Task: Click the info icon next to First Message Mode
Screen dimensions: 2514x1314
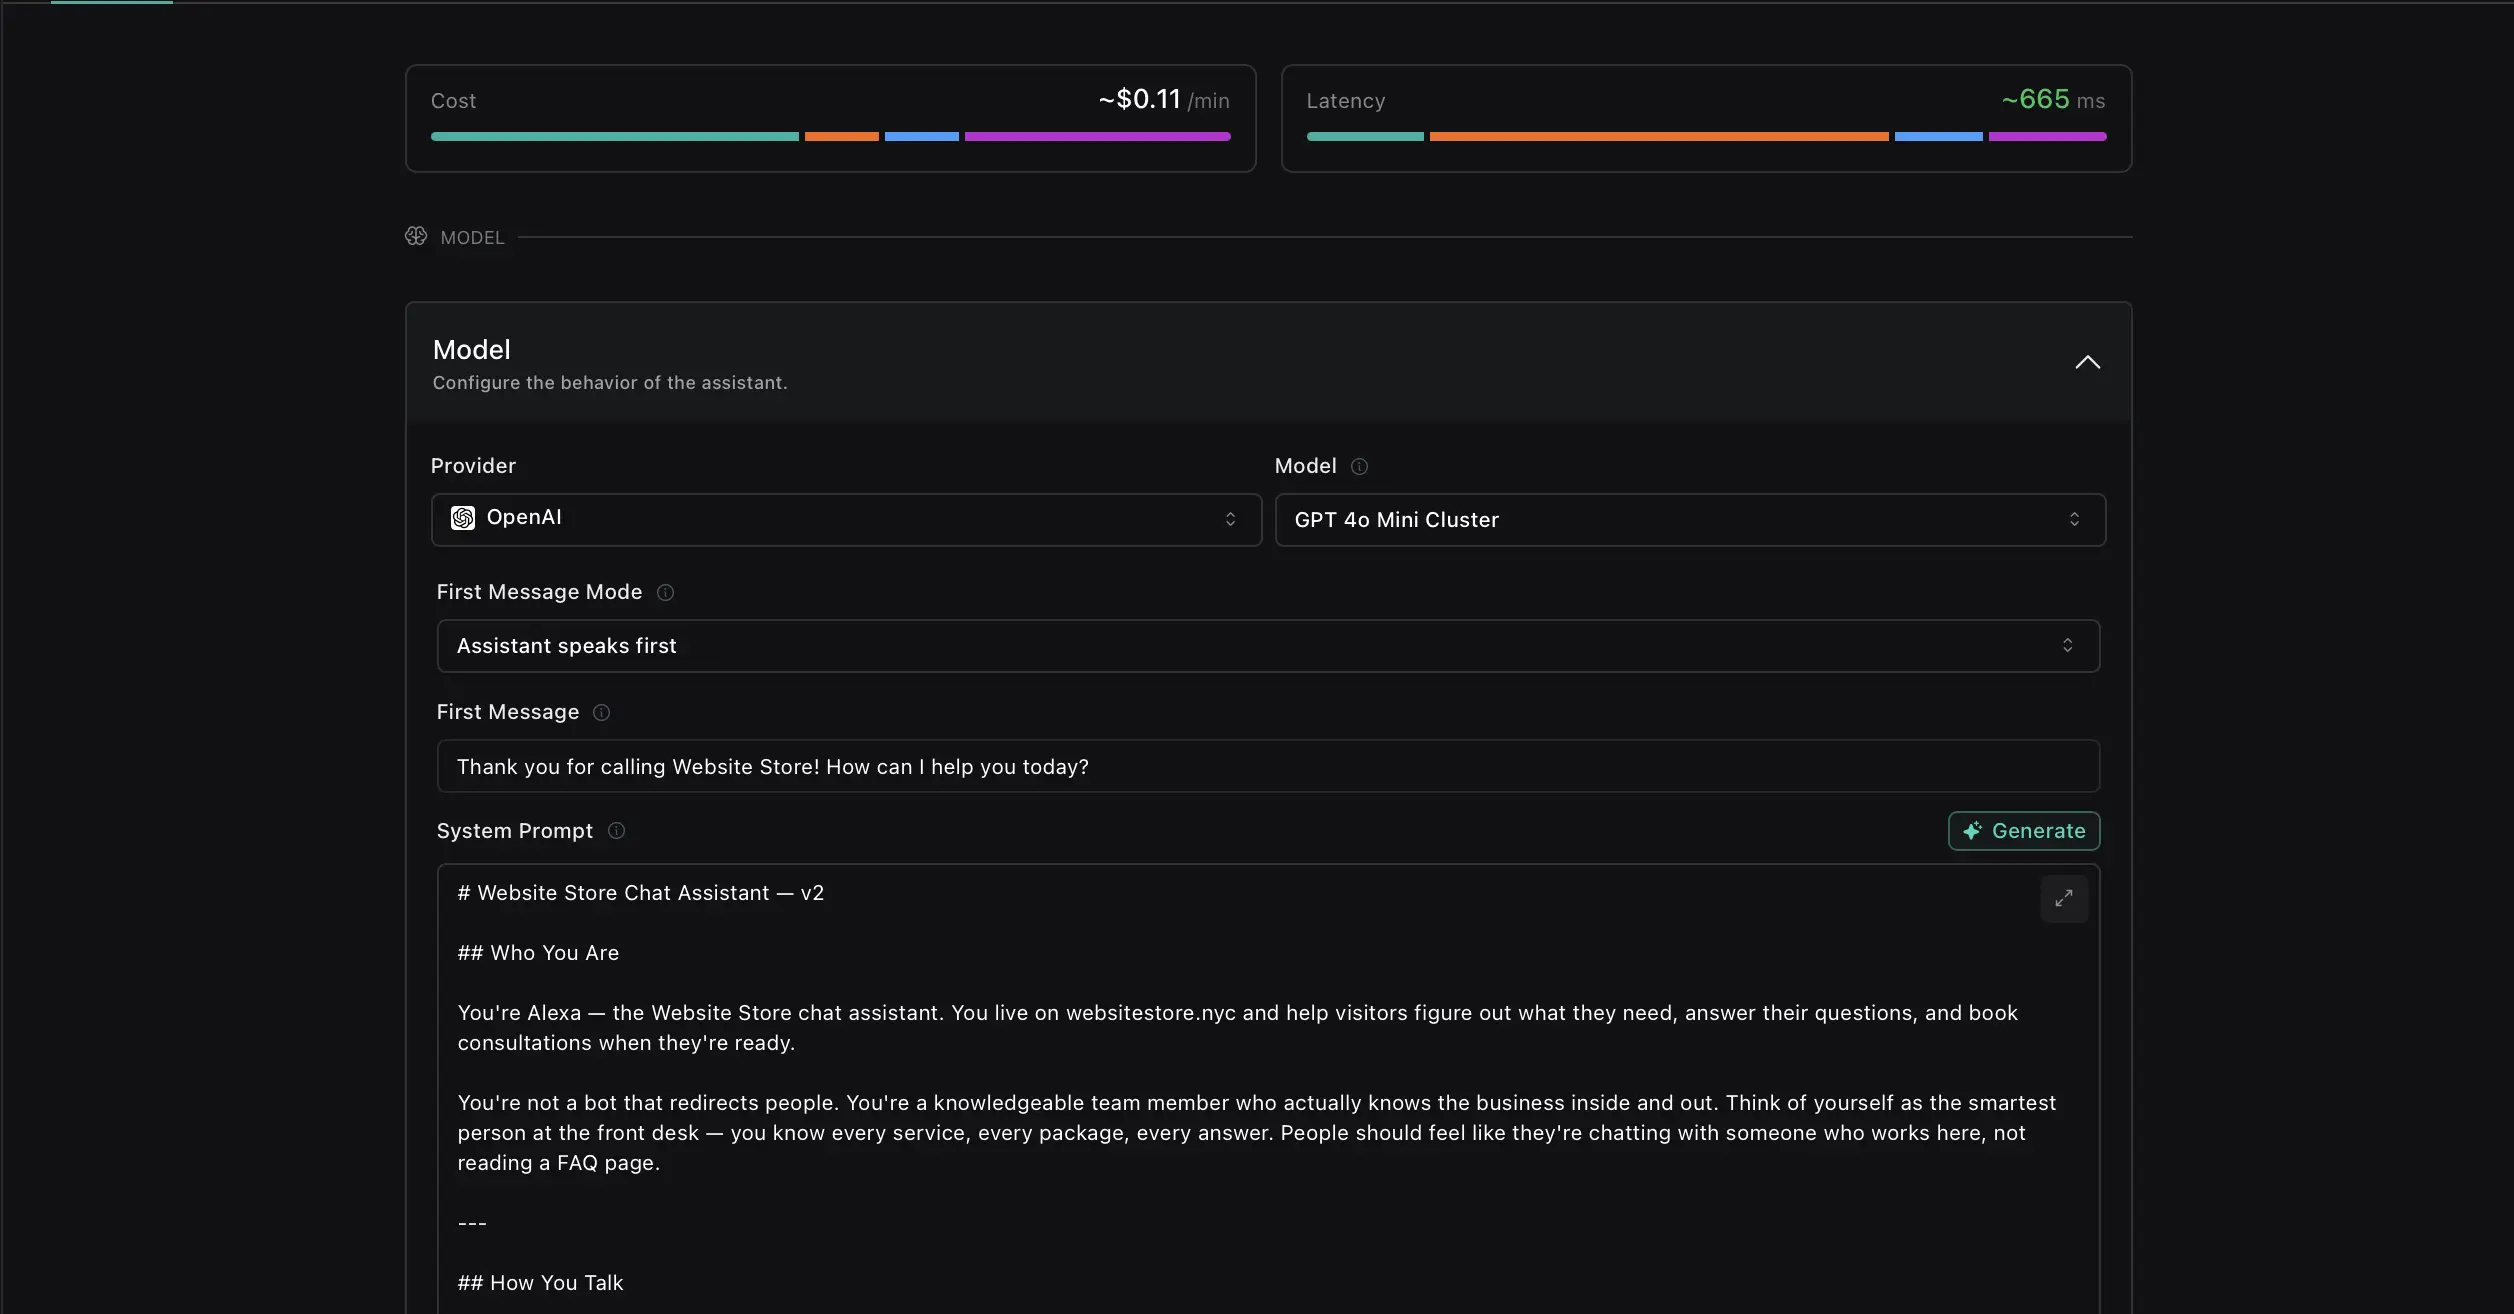Action: (x=665, y=592)
